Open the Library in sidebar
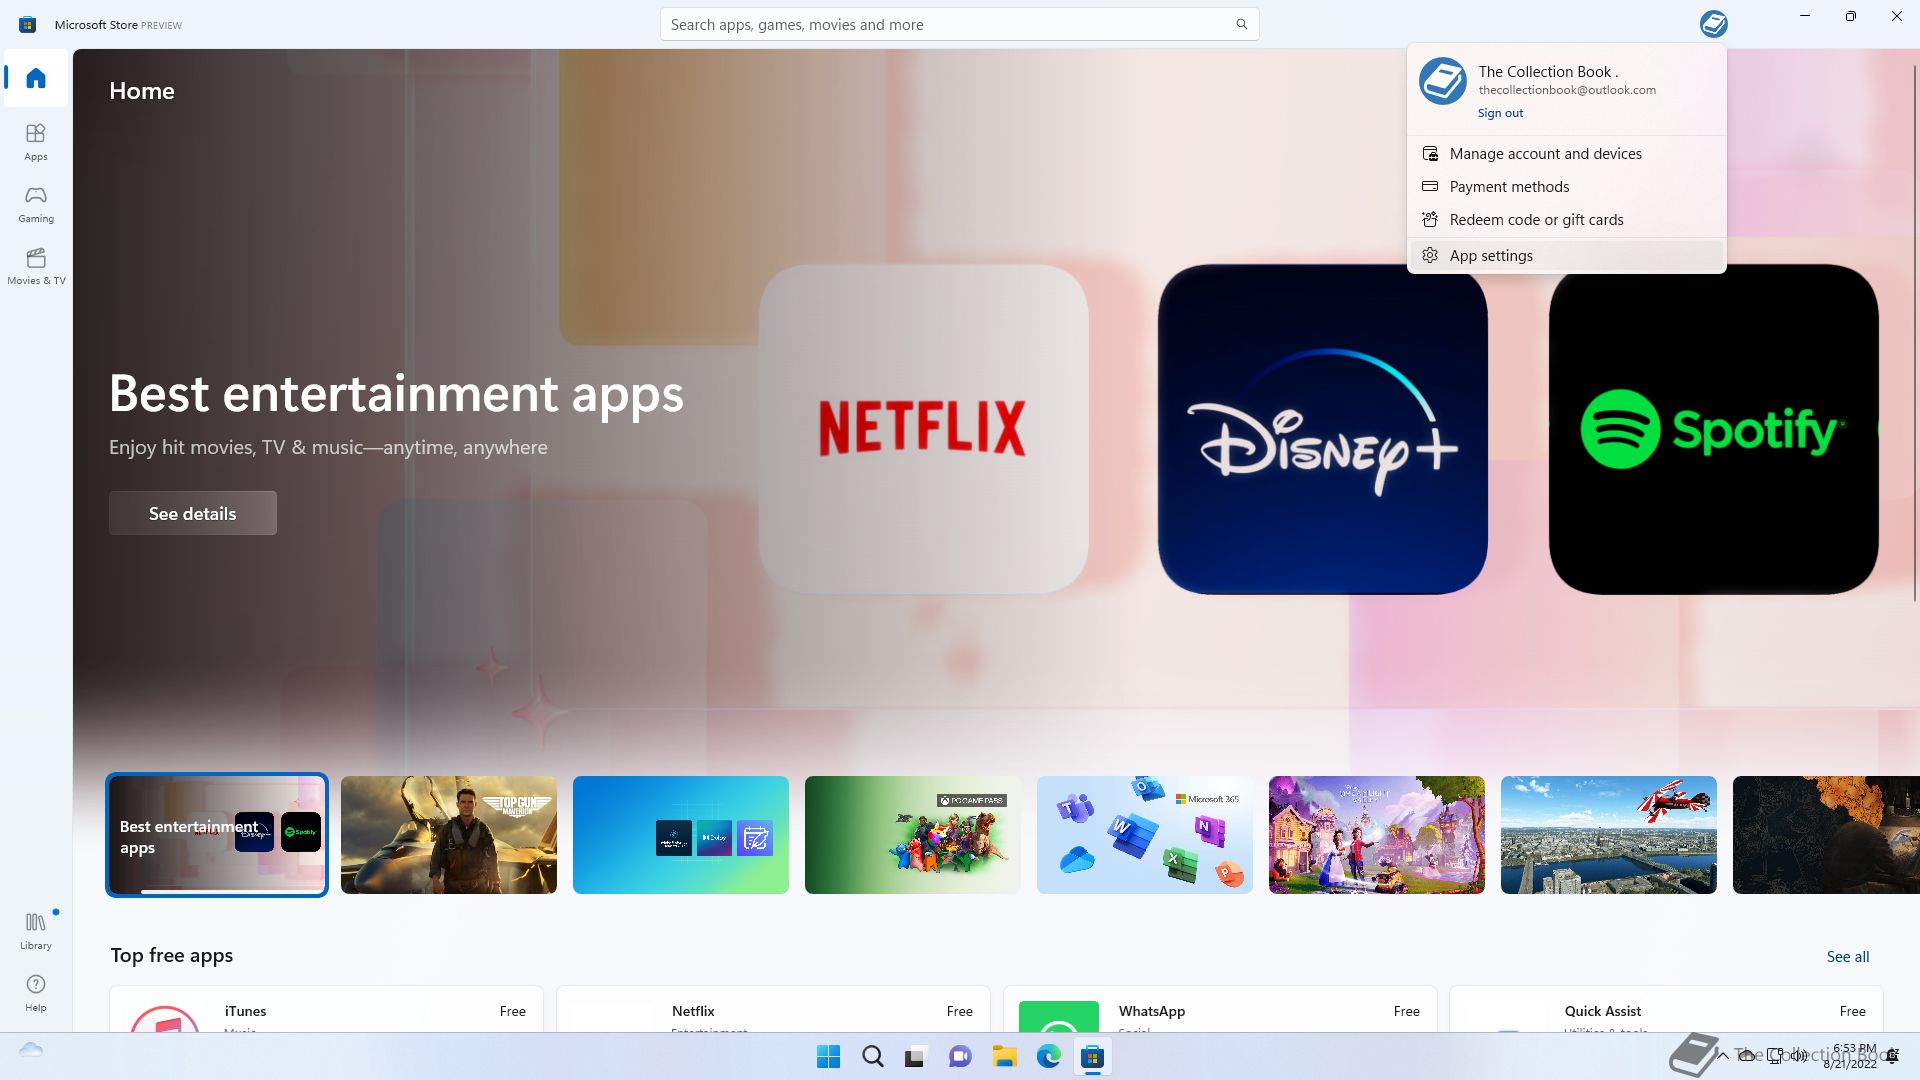 36,930
